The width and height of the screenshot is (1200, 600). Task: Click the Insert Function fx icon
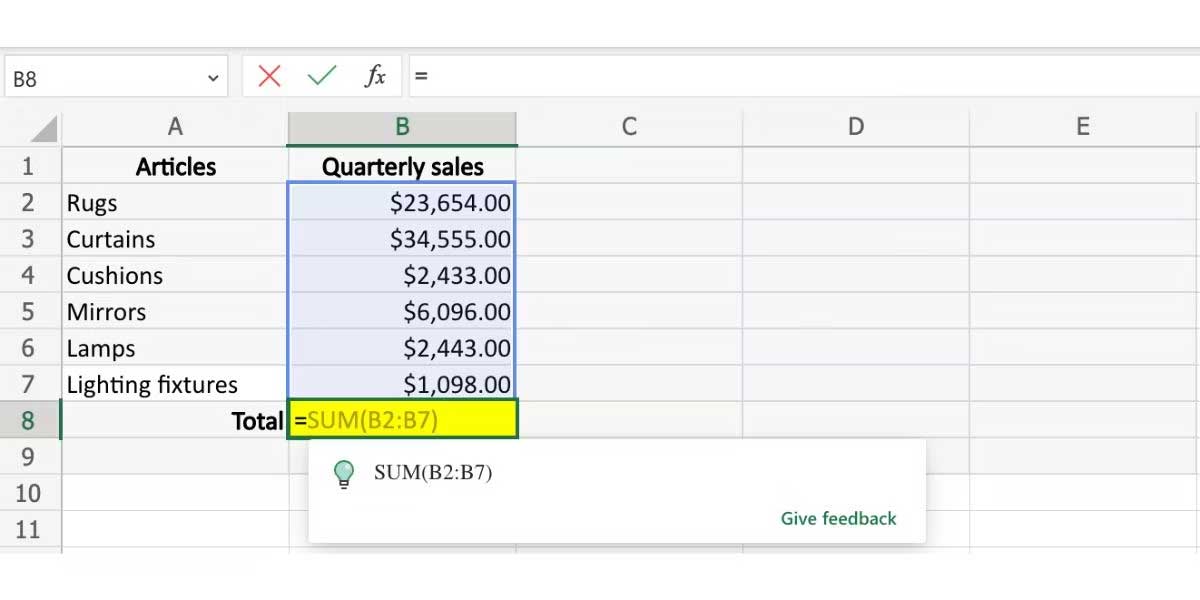pyautogui.click(x=375, y=75)
